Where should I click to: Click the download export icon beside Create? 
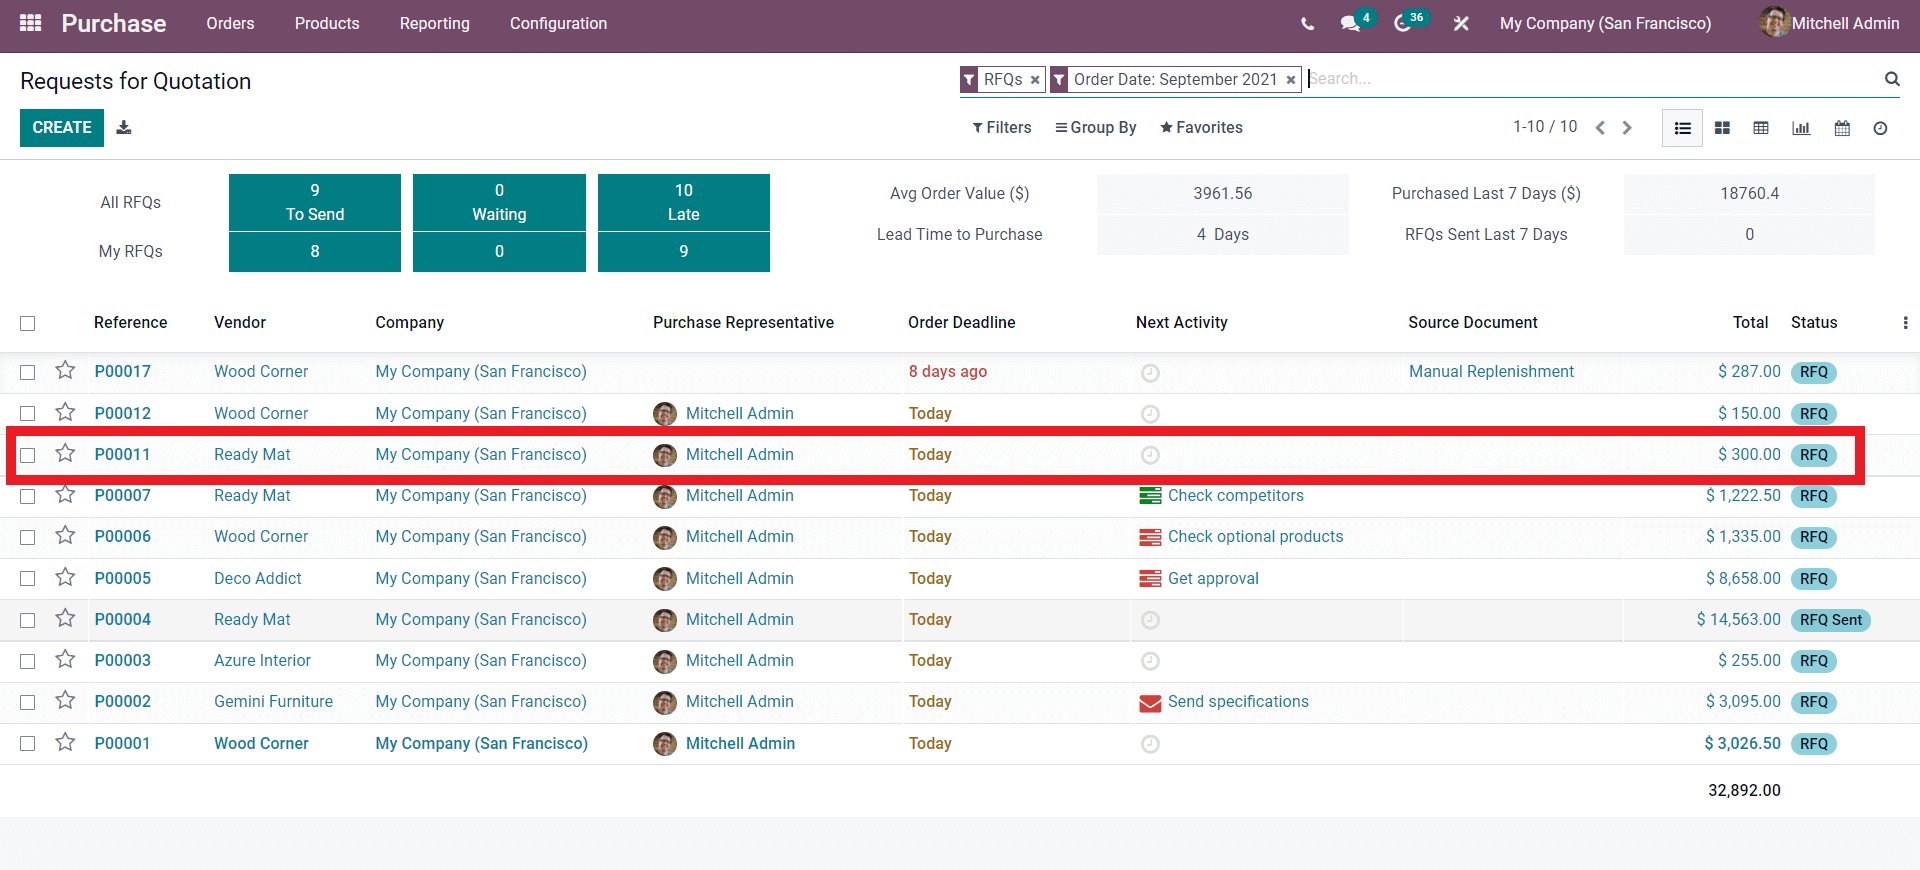coord(124,127)
